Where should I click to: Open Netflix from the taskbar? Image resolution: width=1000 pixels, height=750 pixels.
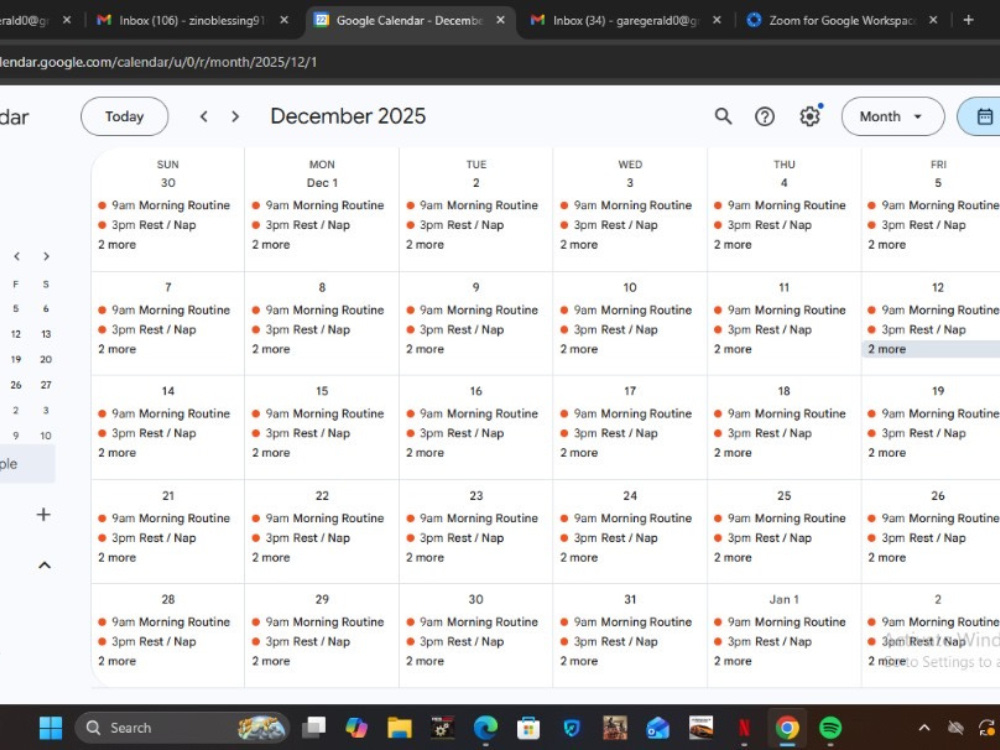click(744, 728)
